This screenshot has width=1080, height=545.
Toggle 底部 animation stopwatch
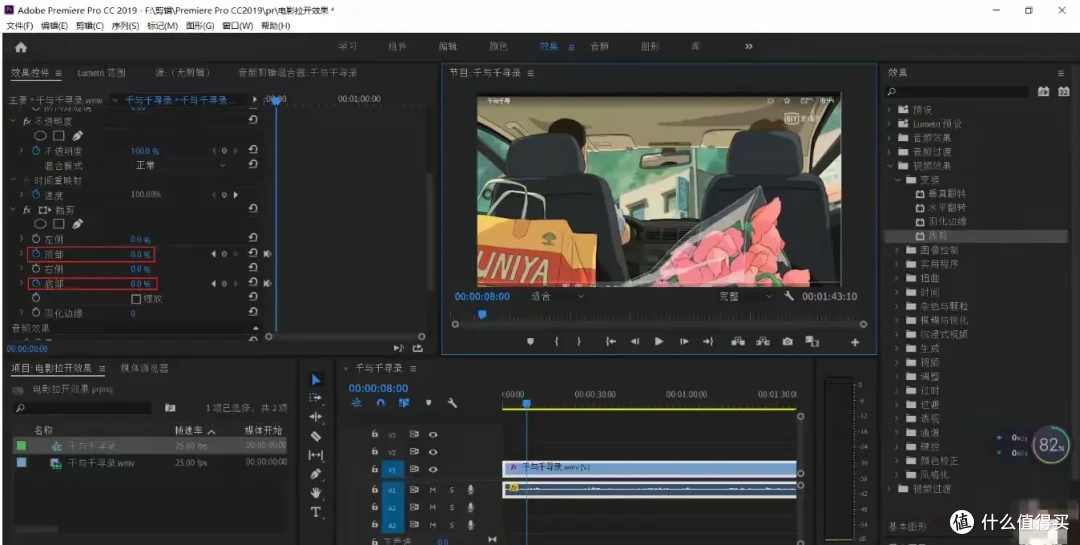click(x=36, y=284)
